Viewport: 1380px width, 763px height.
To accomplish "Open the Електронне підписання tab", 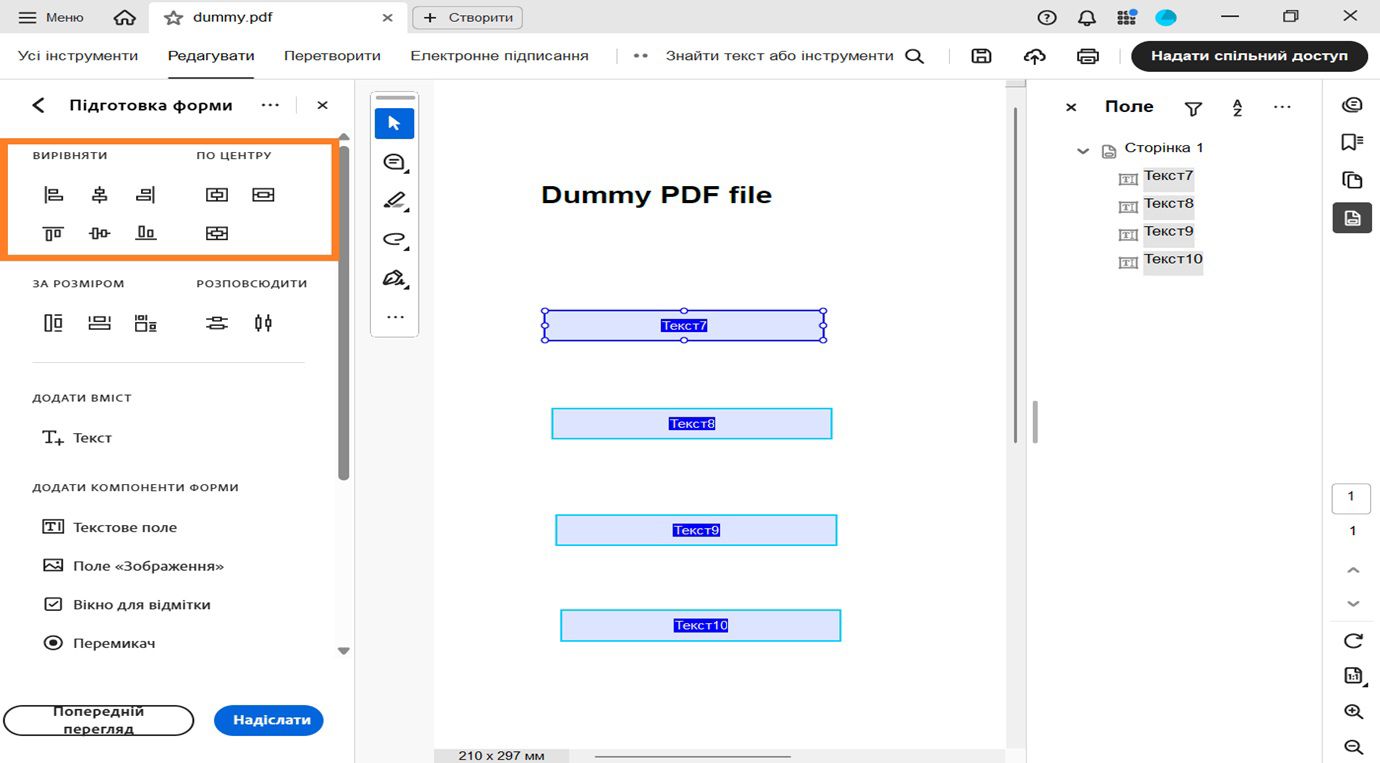I will click(x=499, y=56).
